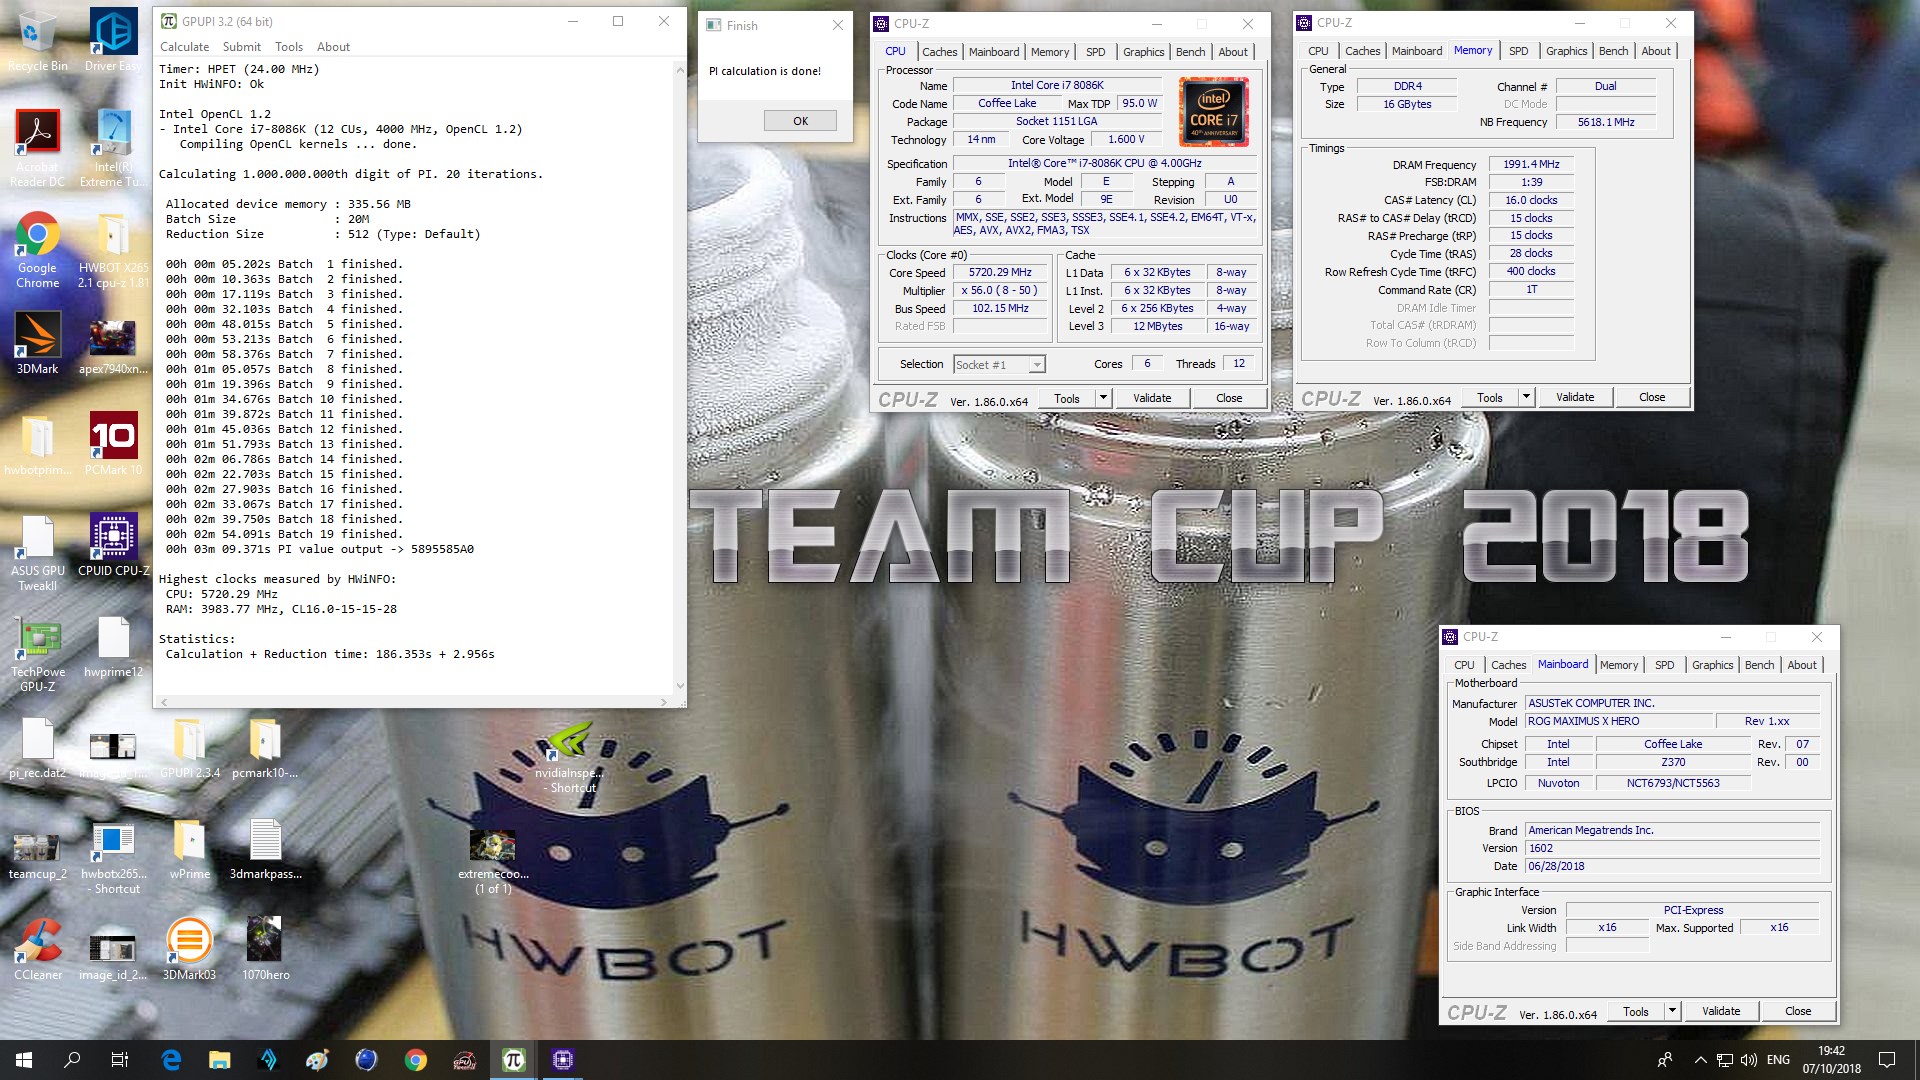Open Tools menu in GPUPI

click(x=288, y=47)
